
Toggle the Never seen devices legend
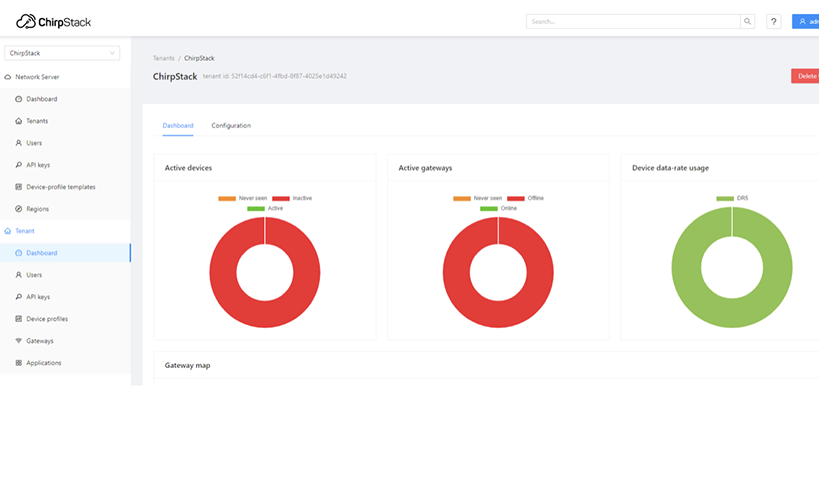243,198
